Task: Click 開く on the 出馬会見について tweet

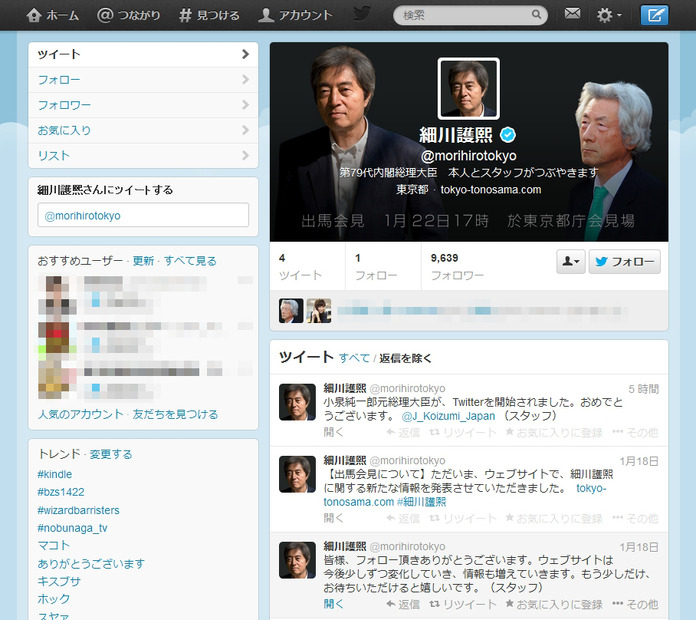Action: [333, 518]
